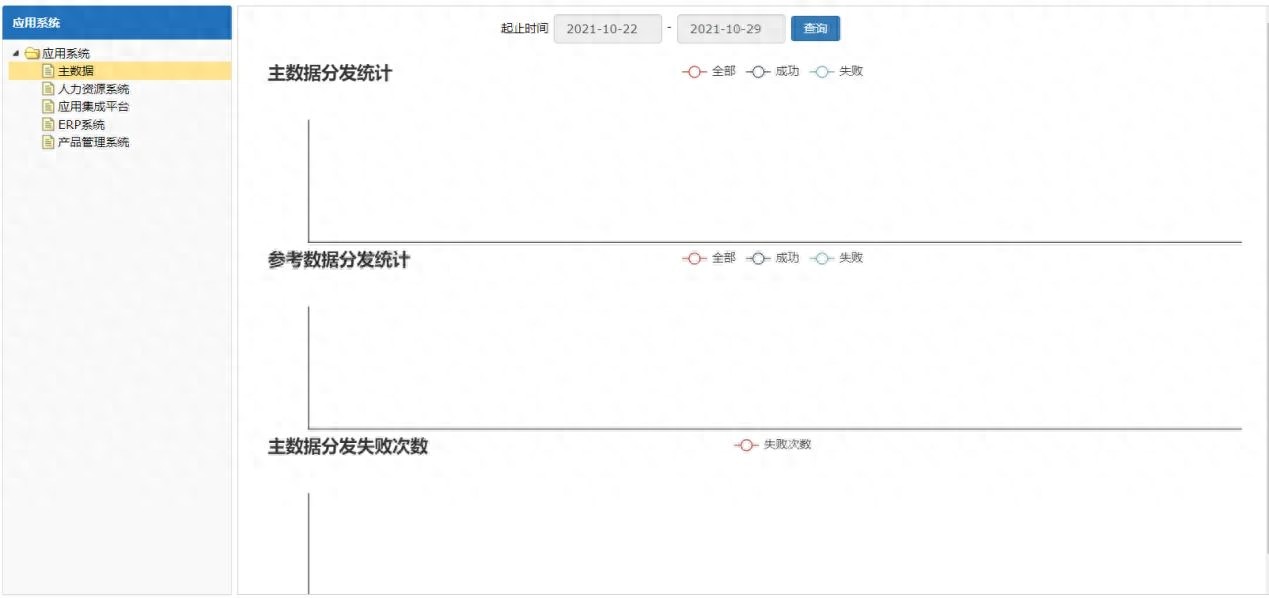This screenshot has width=1269, height=598.
Task: Click the 应用系统 root folder icon
Action: pos(32,54)
